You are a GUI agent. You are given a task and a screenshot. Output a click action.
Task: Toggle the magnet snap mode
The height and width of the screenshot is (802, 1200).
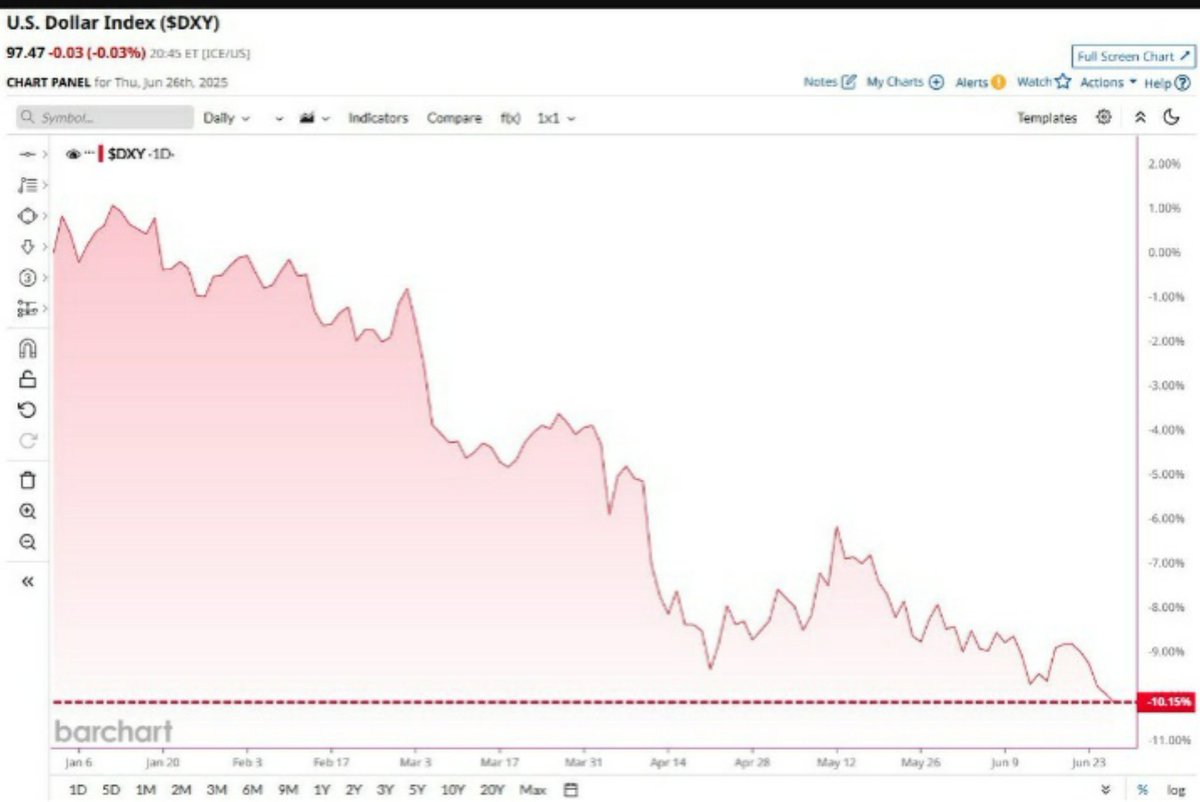tap(28, 348)
